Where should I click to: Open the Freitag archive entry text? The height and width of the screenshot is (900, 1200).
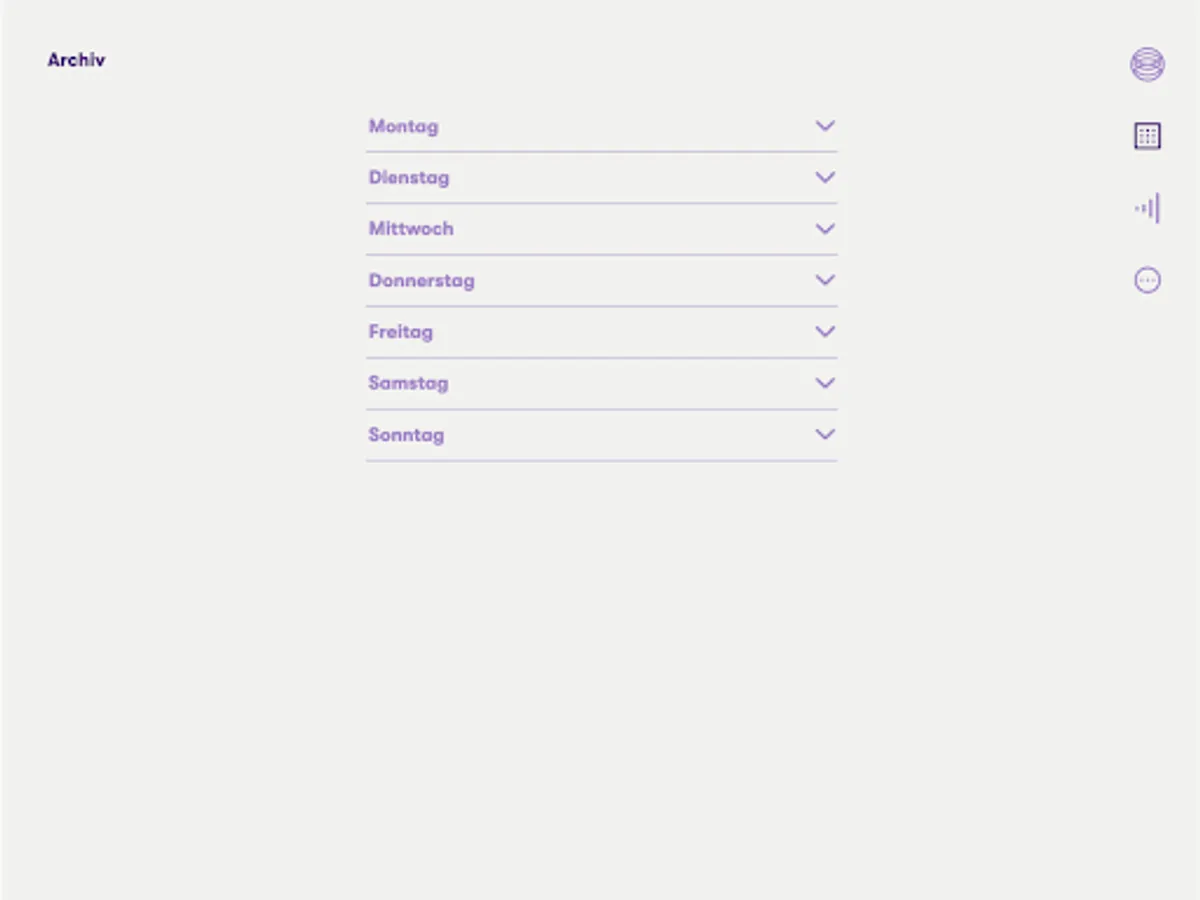400,332
